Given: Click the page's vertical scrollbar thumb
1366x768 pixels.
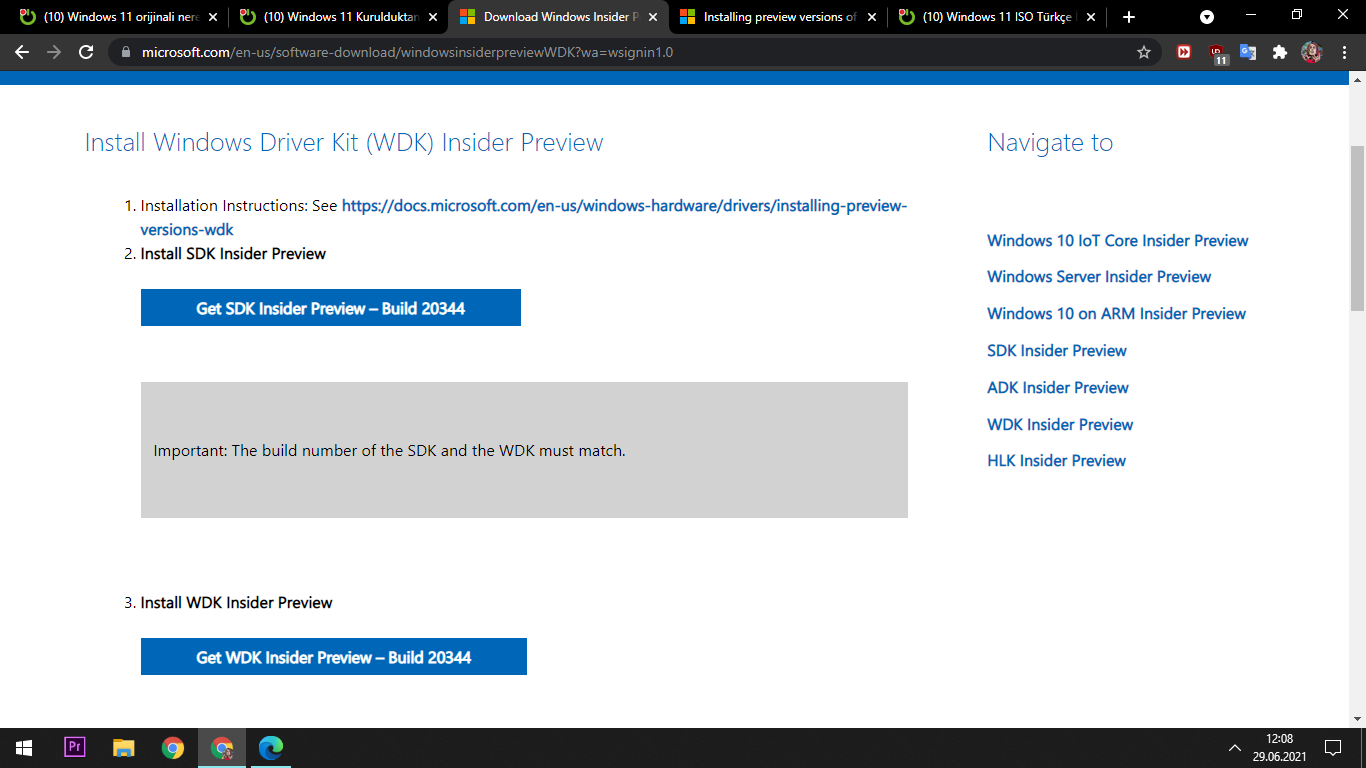Looking at the screenshot, I should click(1357, 227).
